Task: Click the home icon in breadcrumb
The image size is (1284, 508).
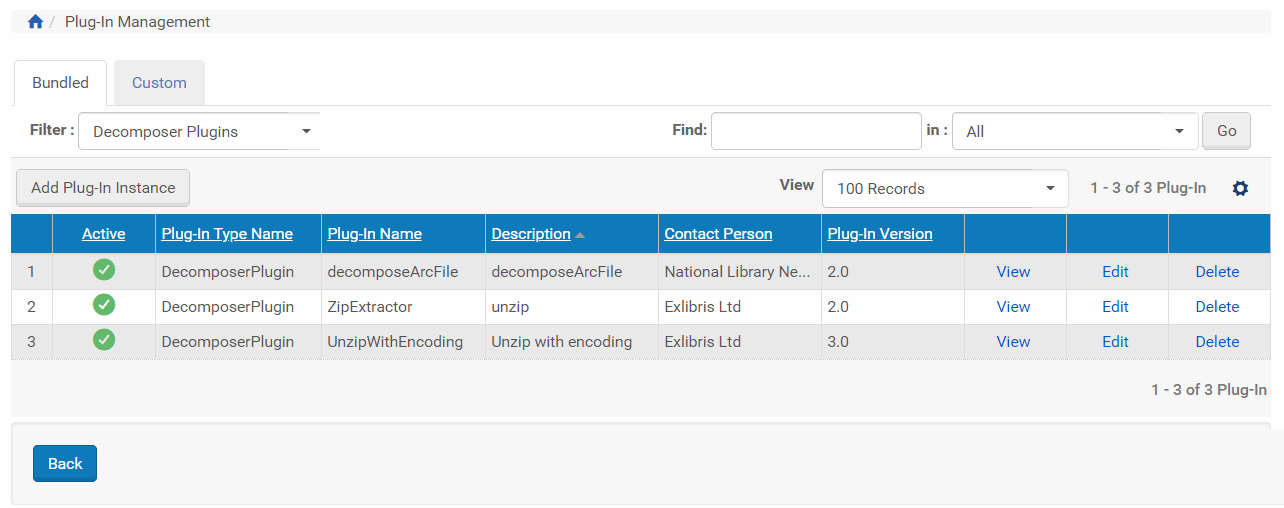Action: 35,22
